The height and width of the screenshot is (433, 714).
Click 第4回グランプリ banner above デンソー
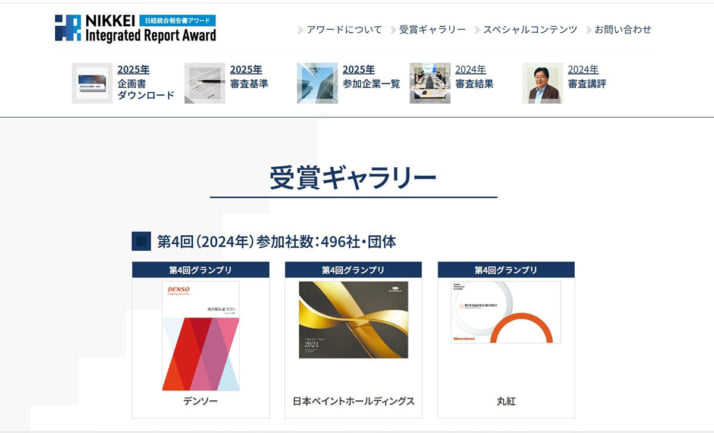201,270
